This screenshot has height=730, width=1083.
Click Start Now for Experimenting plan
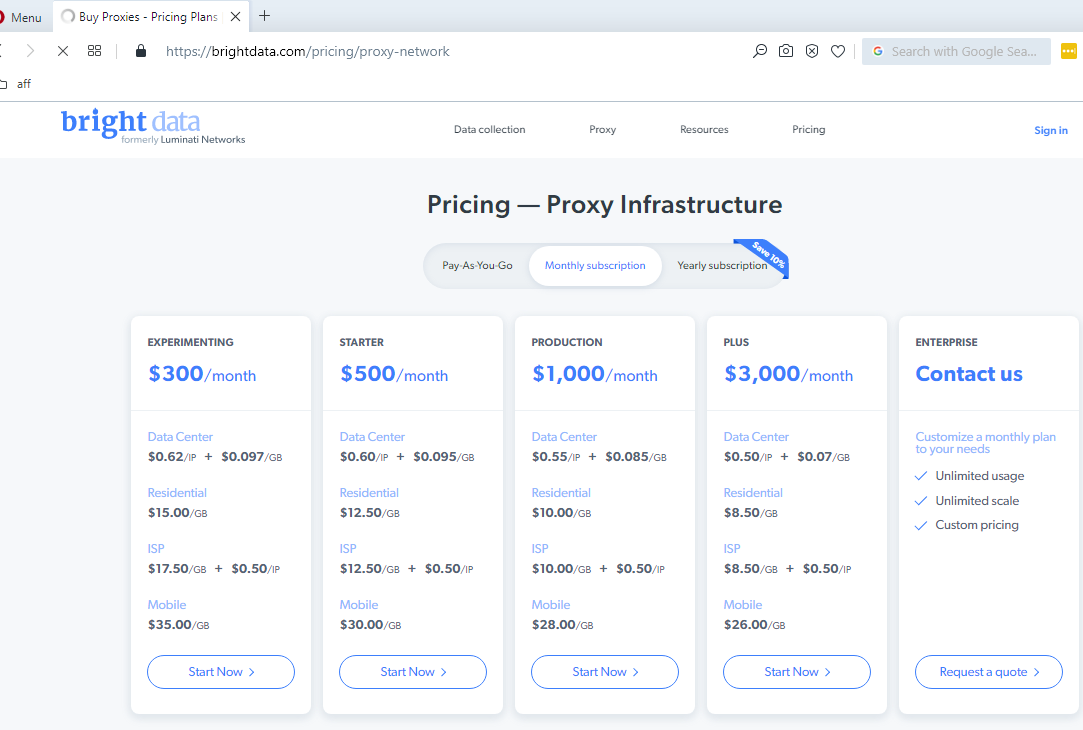coord(221,672)
